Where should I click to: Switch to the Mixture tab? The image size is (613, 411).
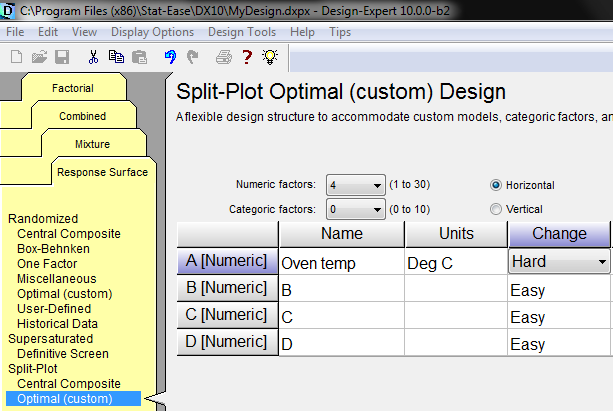point(93,144)
